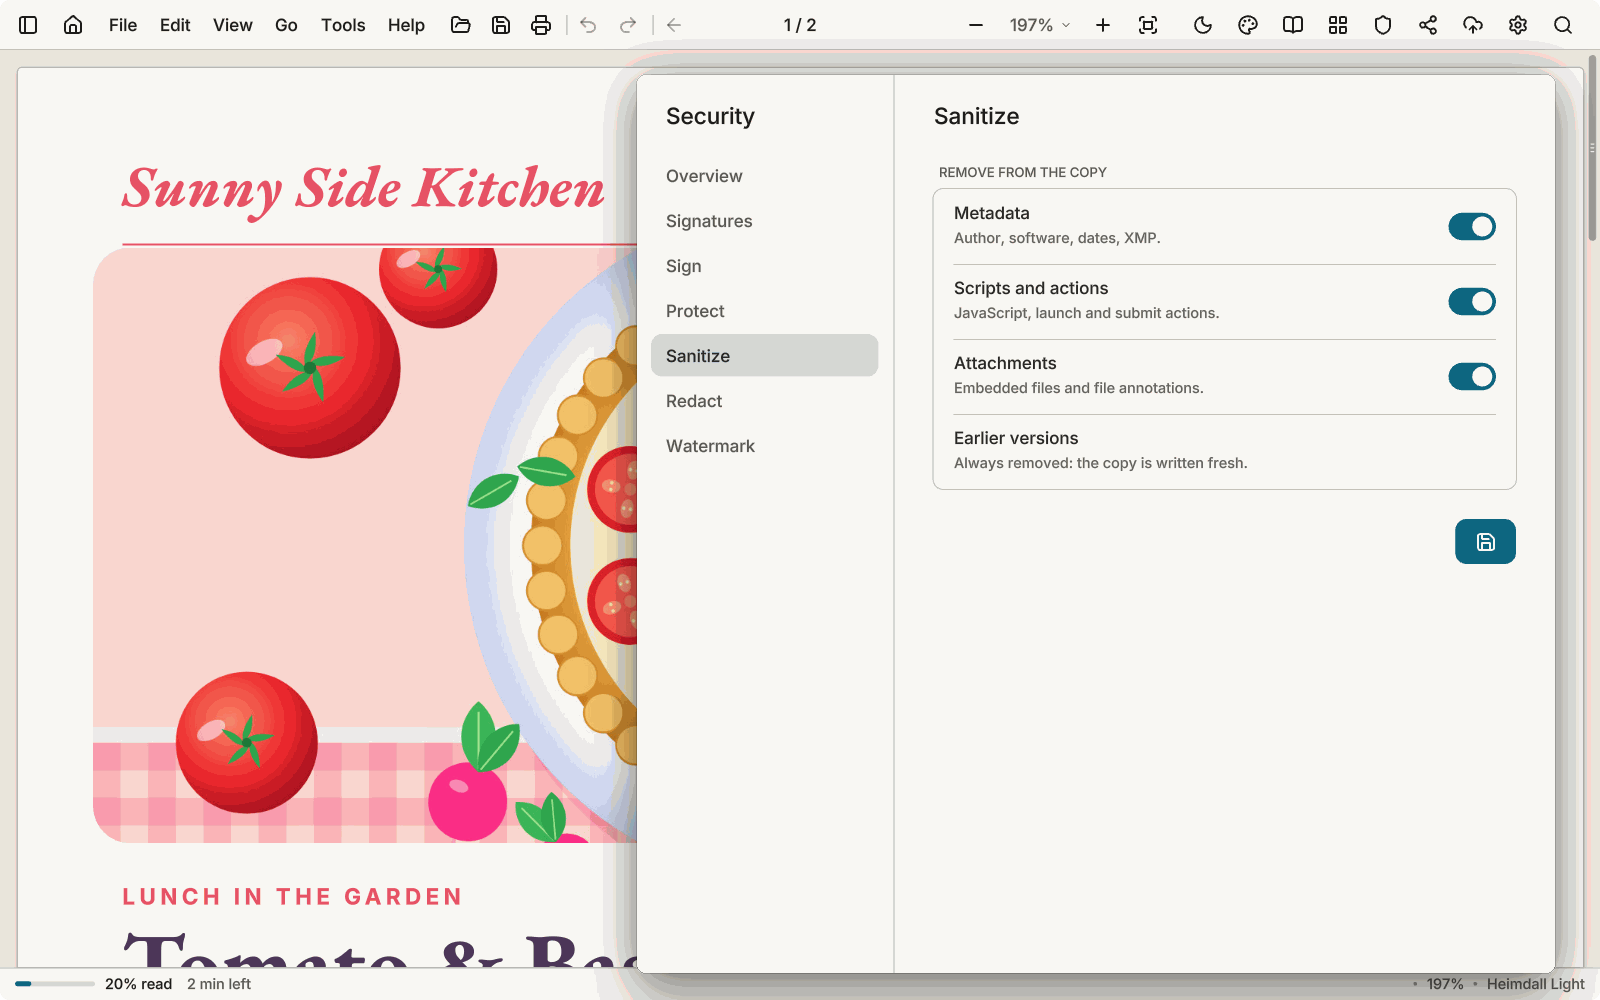Undo the last action
1600x1000 pixels.
tap(588, 25)
